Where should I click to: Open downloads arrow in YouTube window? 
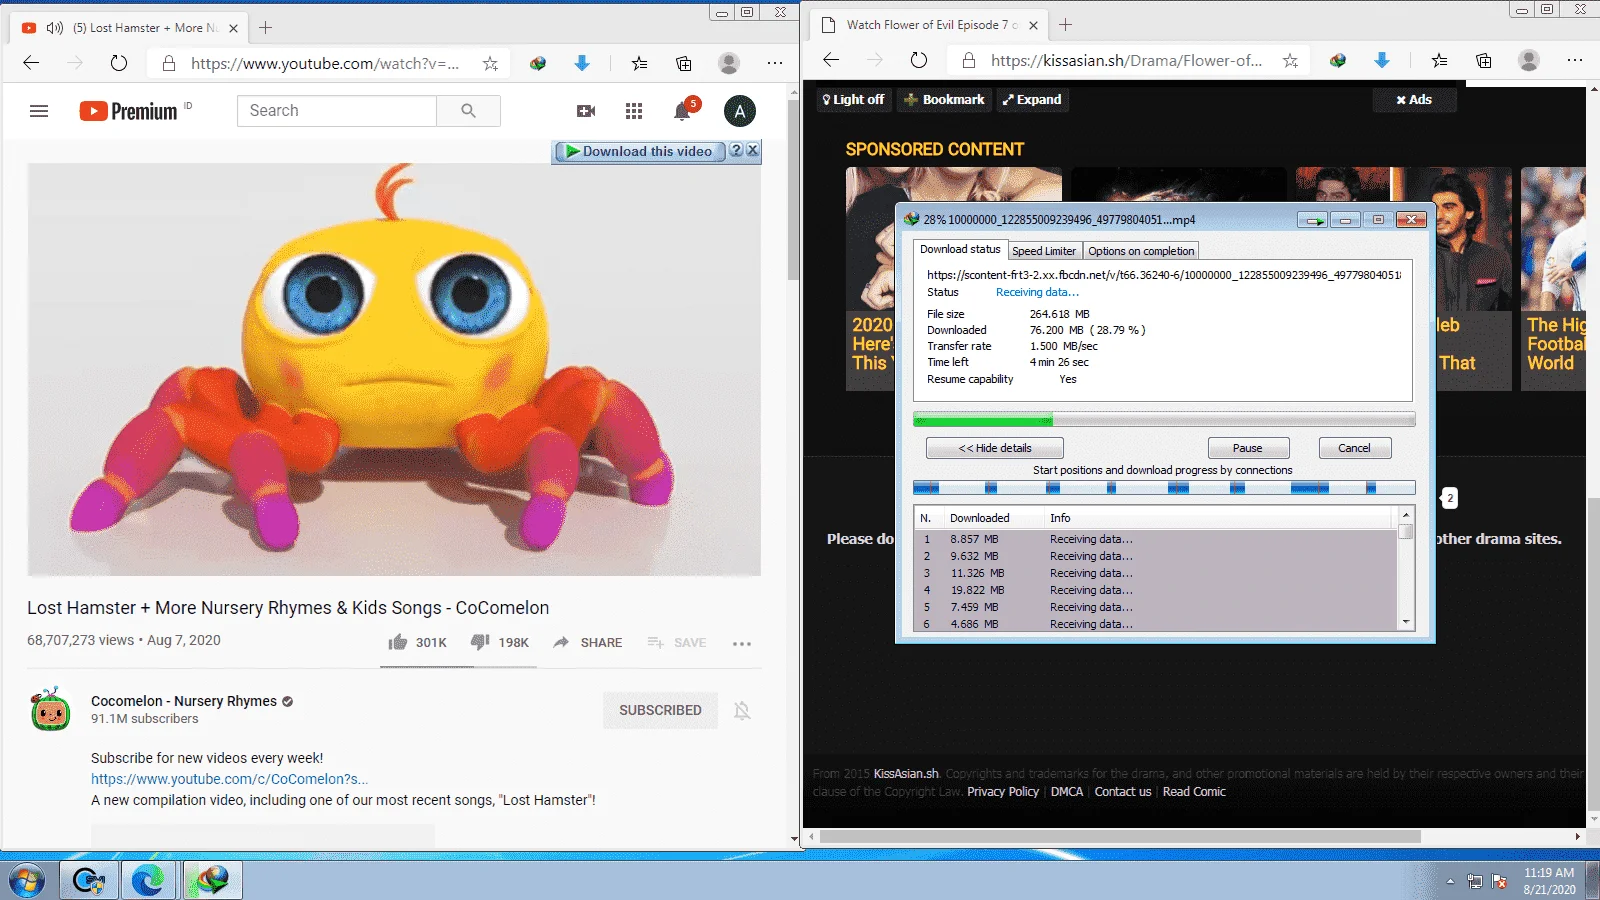[582, 63]
